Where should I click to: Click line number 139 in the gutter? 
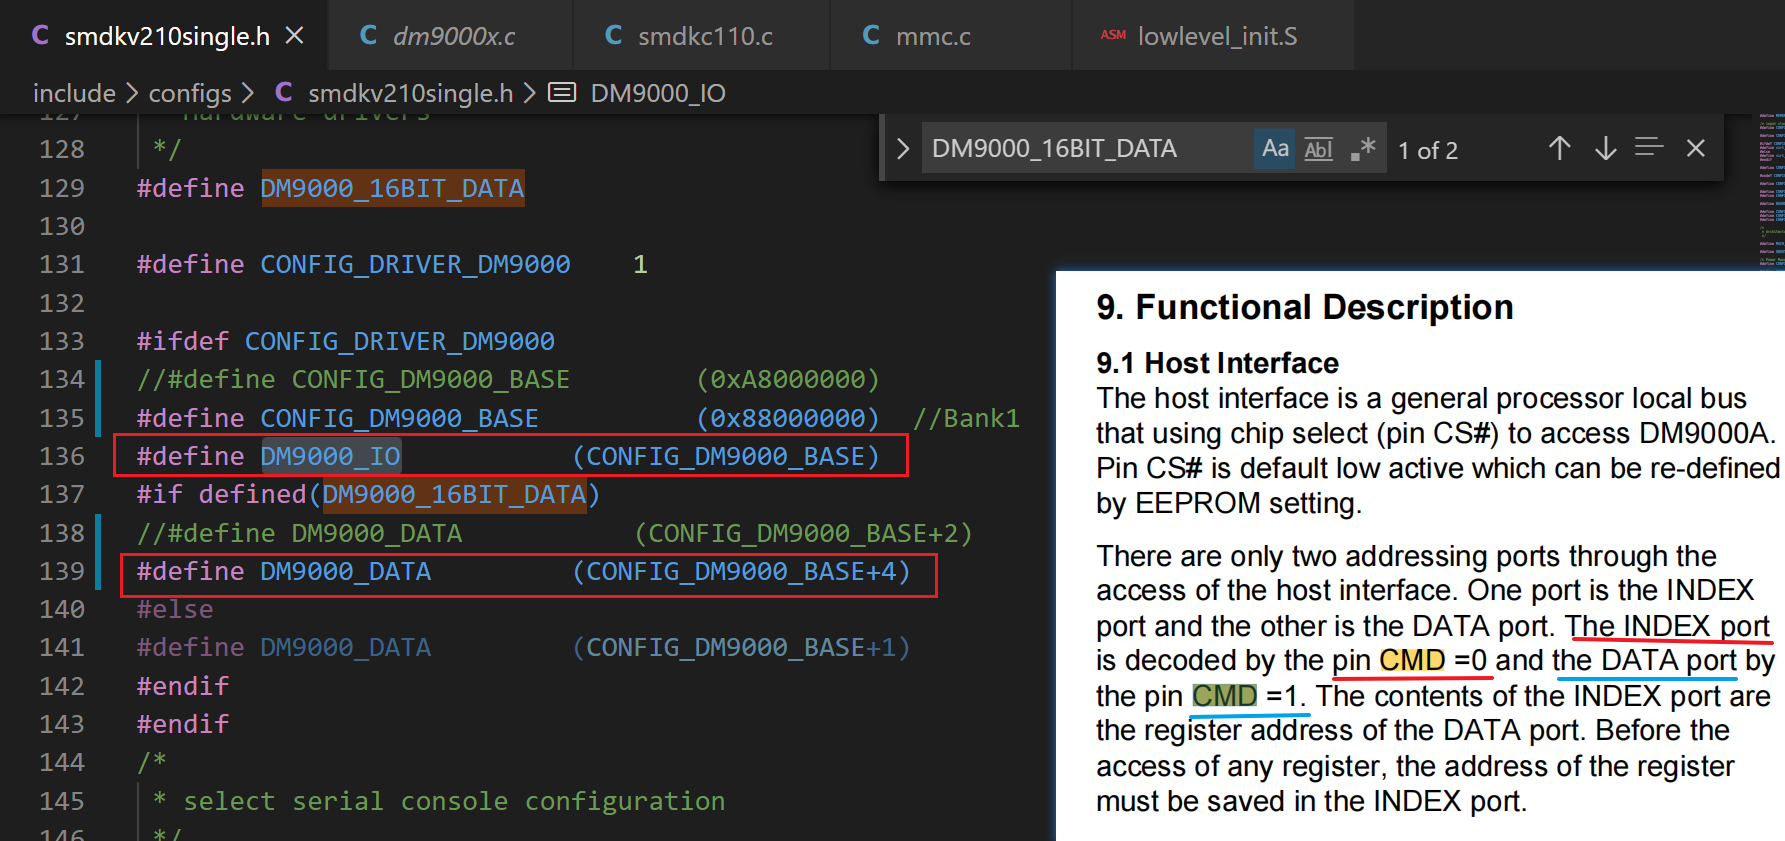click(62, 571)
